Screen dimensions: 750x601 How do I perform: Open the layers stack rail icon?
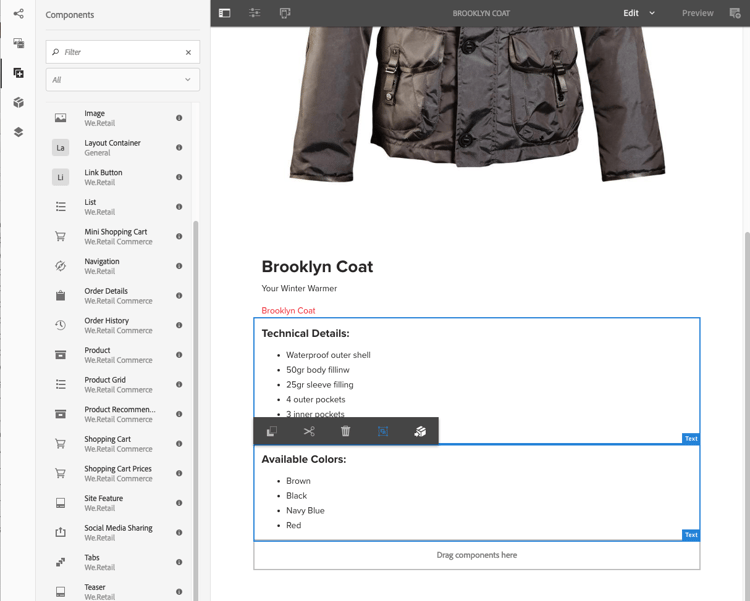18,132
